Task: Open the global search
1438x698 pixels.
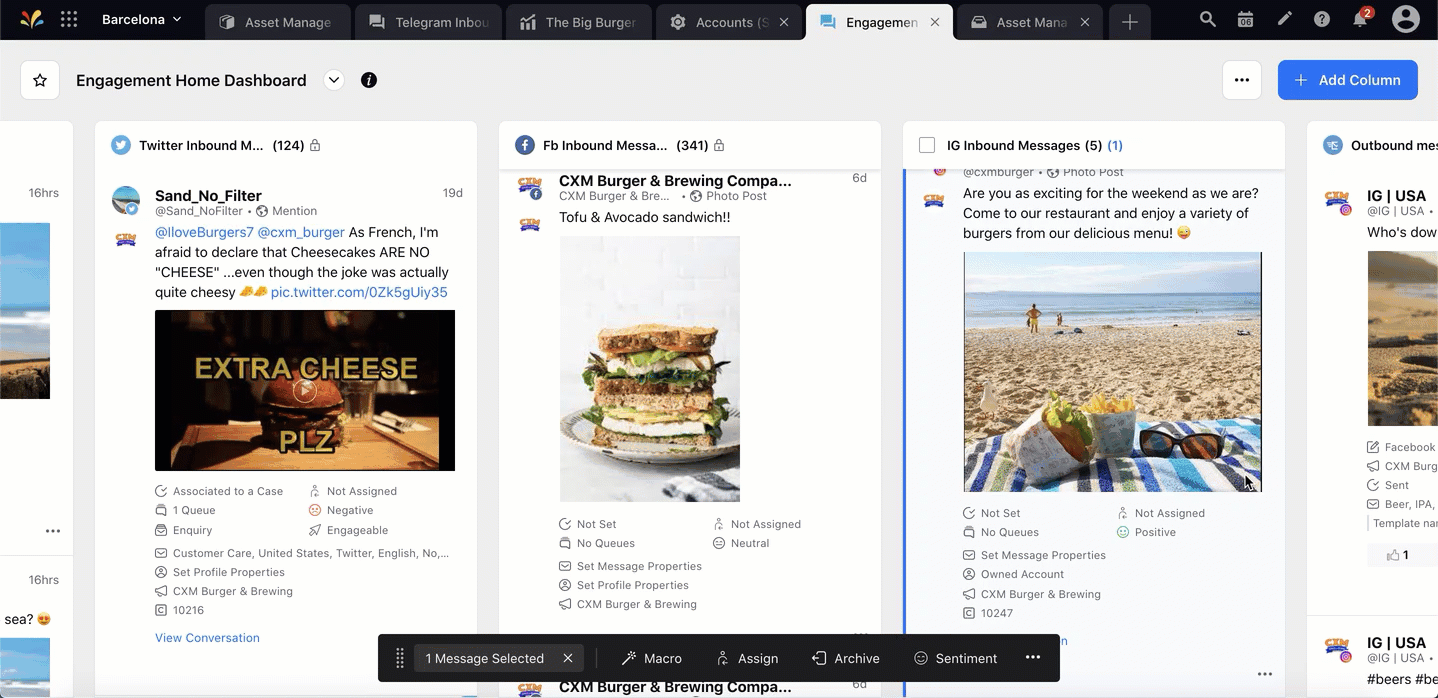Action: [1207, 19]
